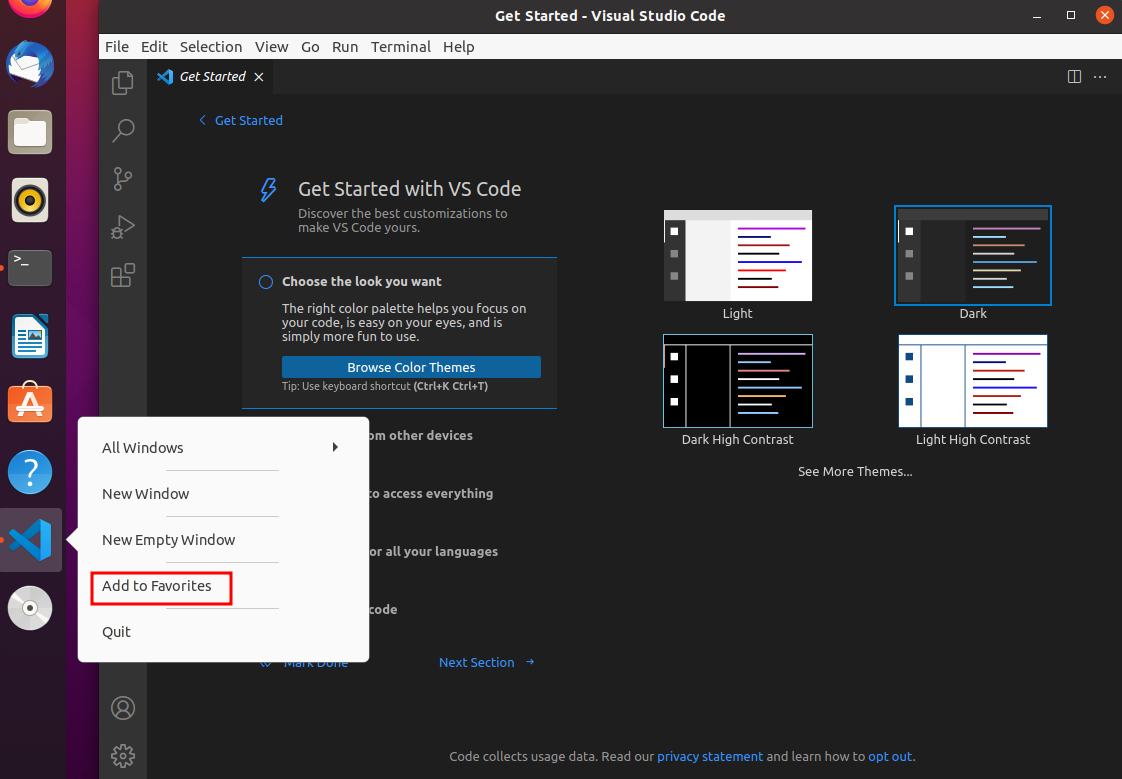Click the lightning bolt Get Started icon
1122x779 pixels.
(x=268, y=190)
